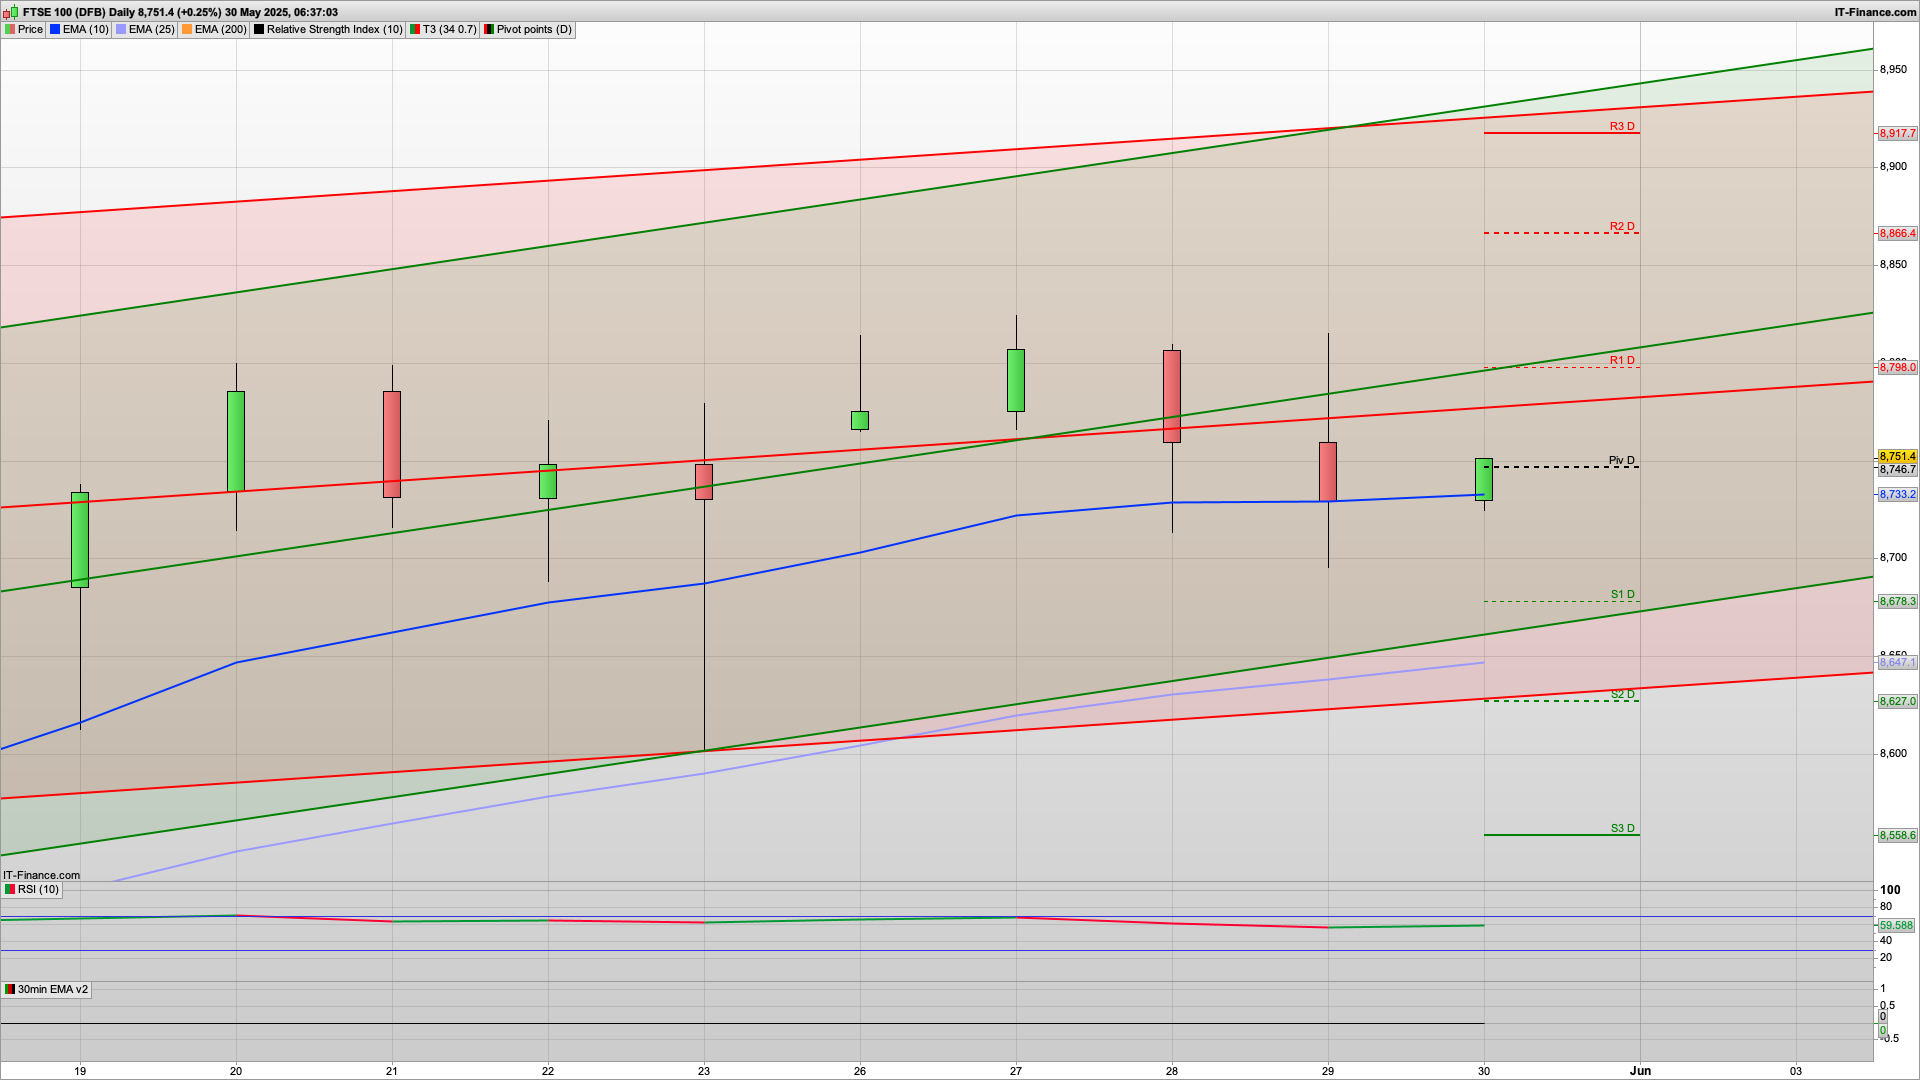Click the green candle body for the 30th

click(1484, 479)
